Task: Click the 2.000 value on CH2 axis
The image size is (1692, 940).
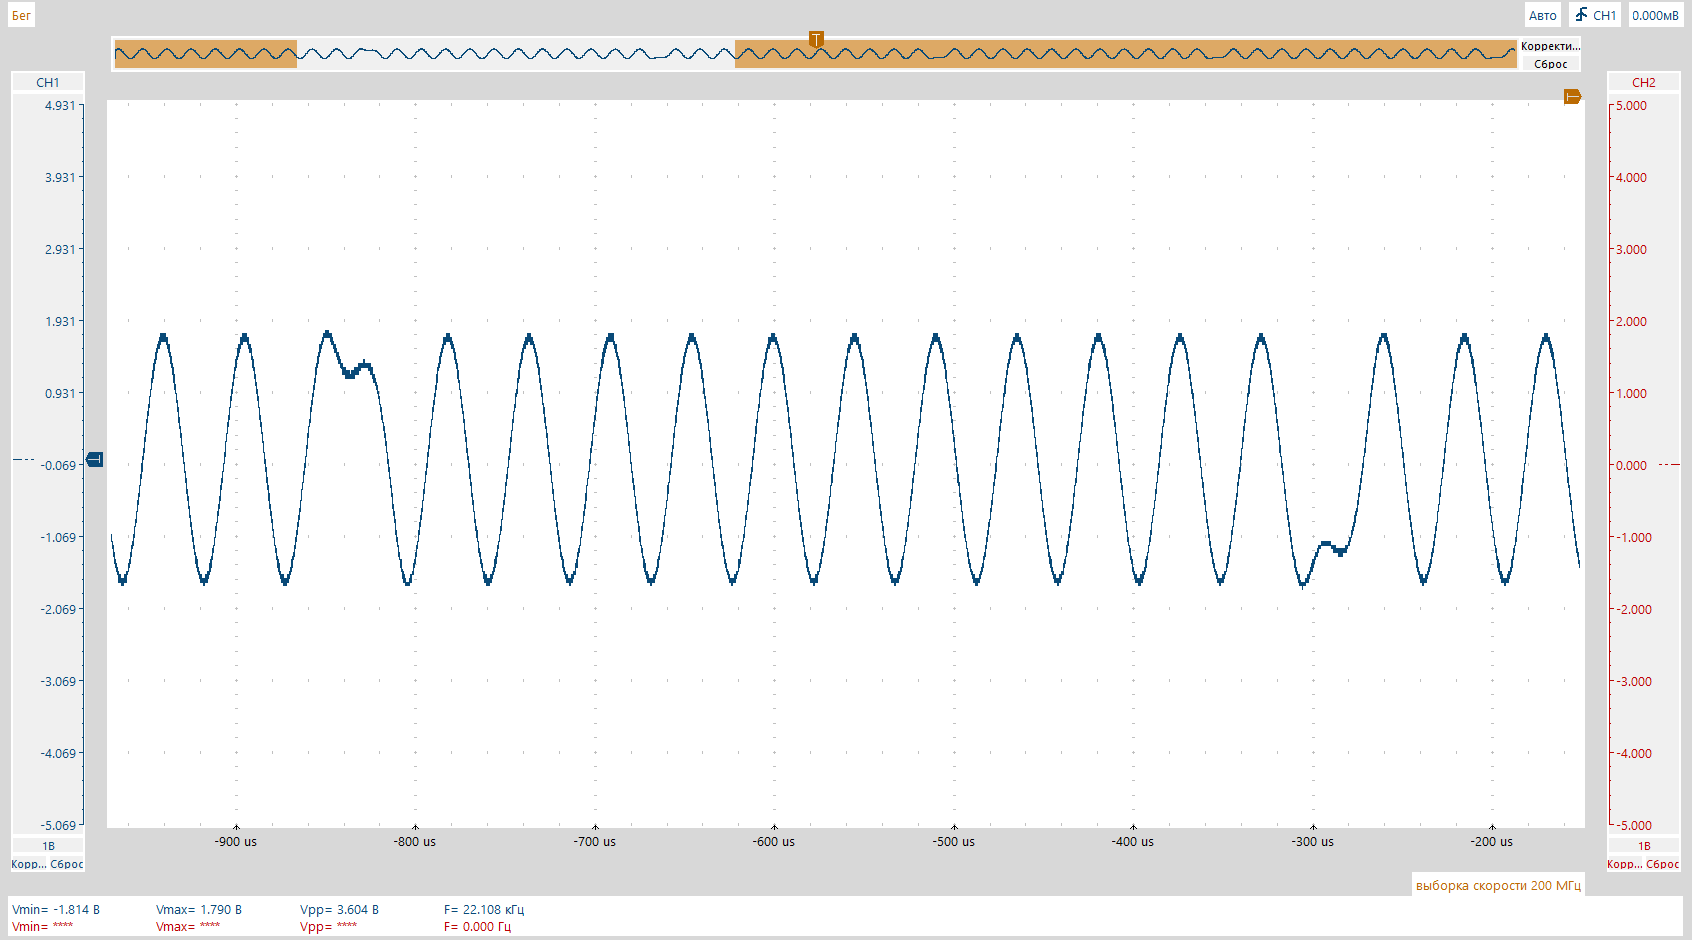Action: pyautogui.click(x=1632, y=321)
